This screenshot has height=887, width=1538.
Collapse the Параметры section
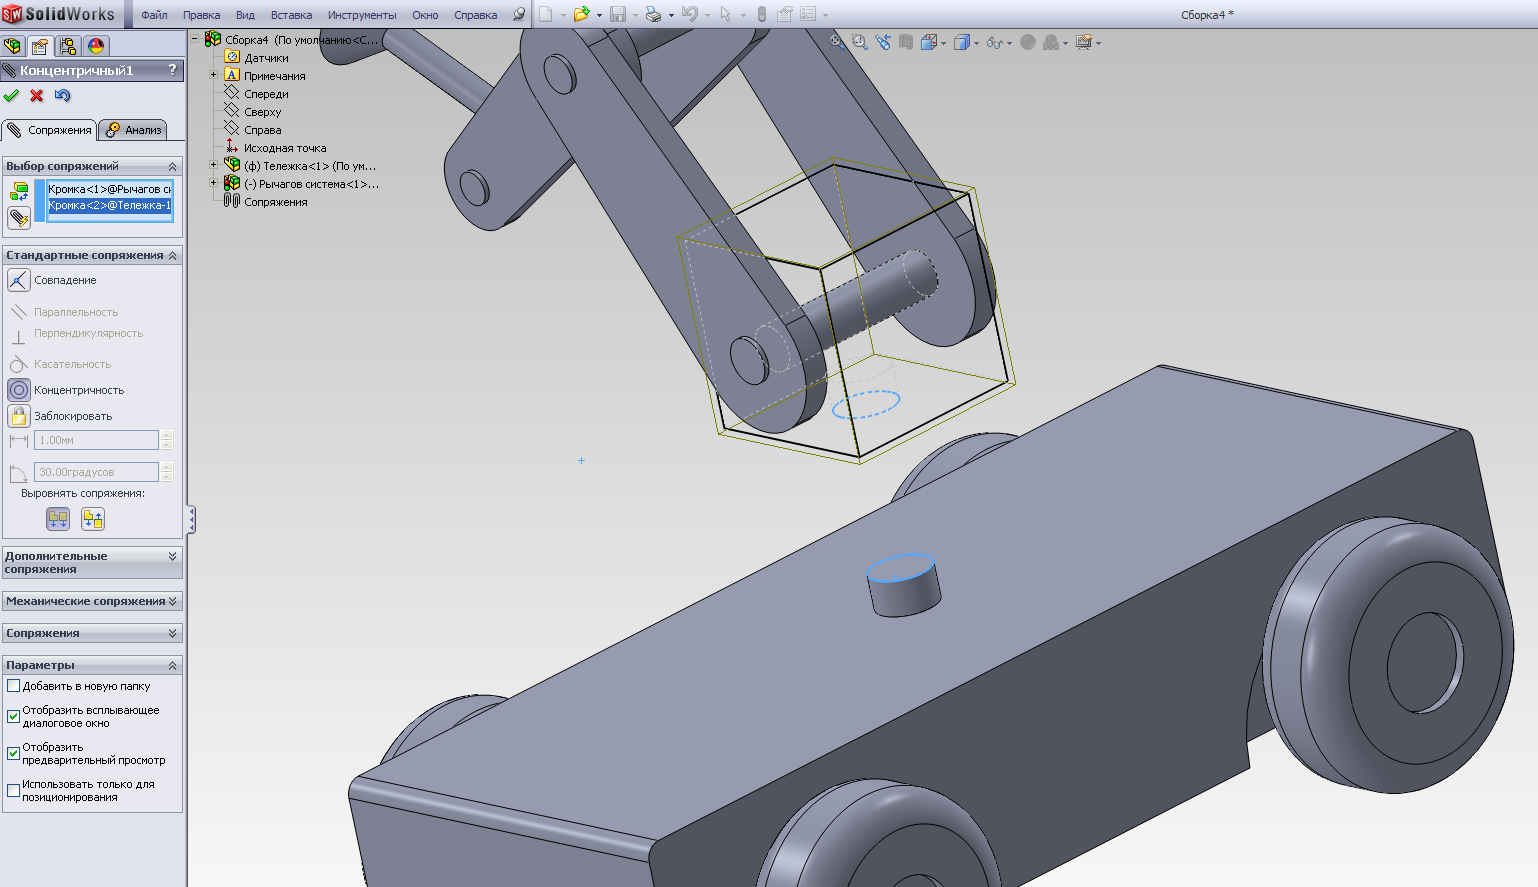pyautogui.click(x=172, y=665)
